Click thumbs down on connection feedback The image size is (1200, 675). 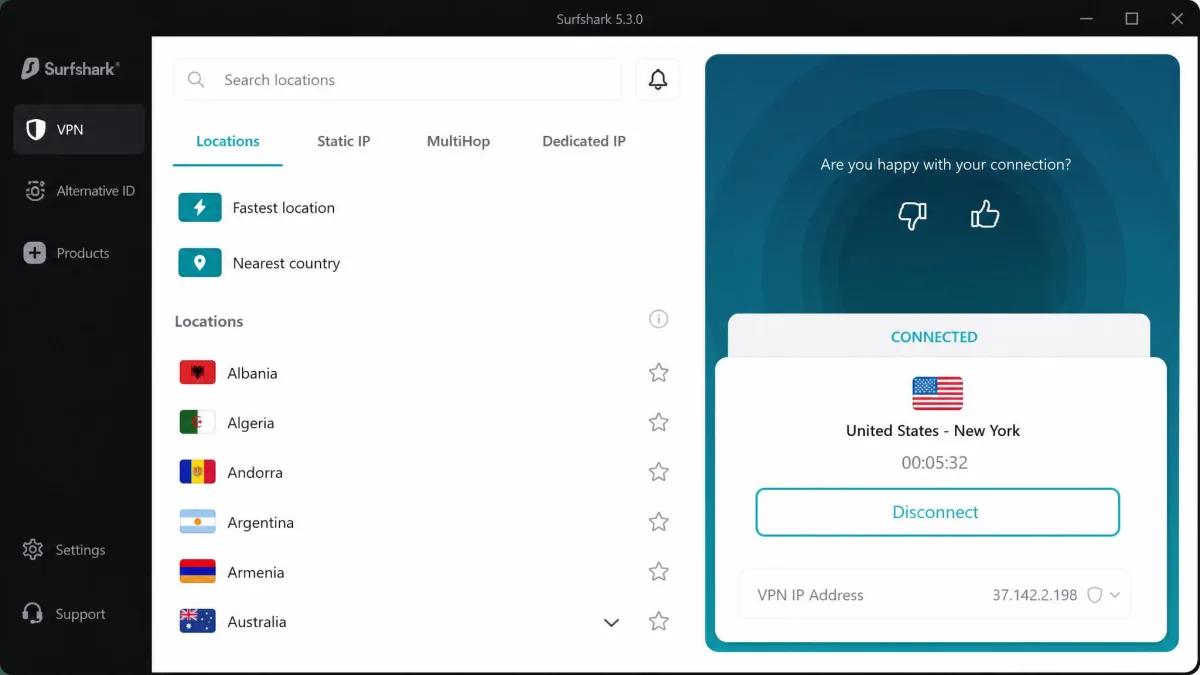[x=912, y=214]
